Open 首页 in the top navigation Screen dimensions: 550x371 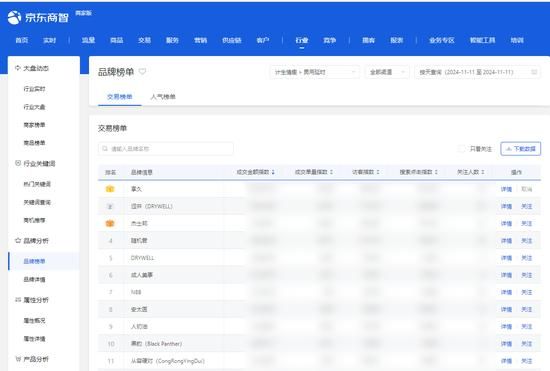tap(22, 40)
